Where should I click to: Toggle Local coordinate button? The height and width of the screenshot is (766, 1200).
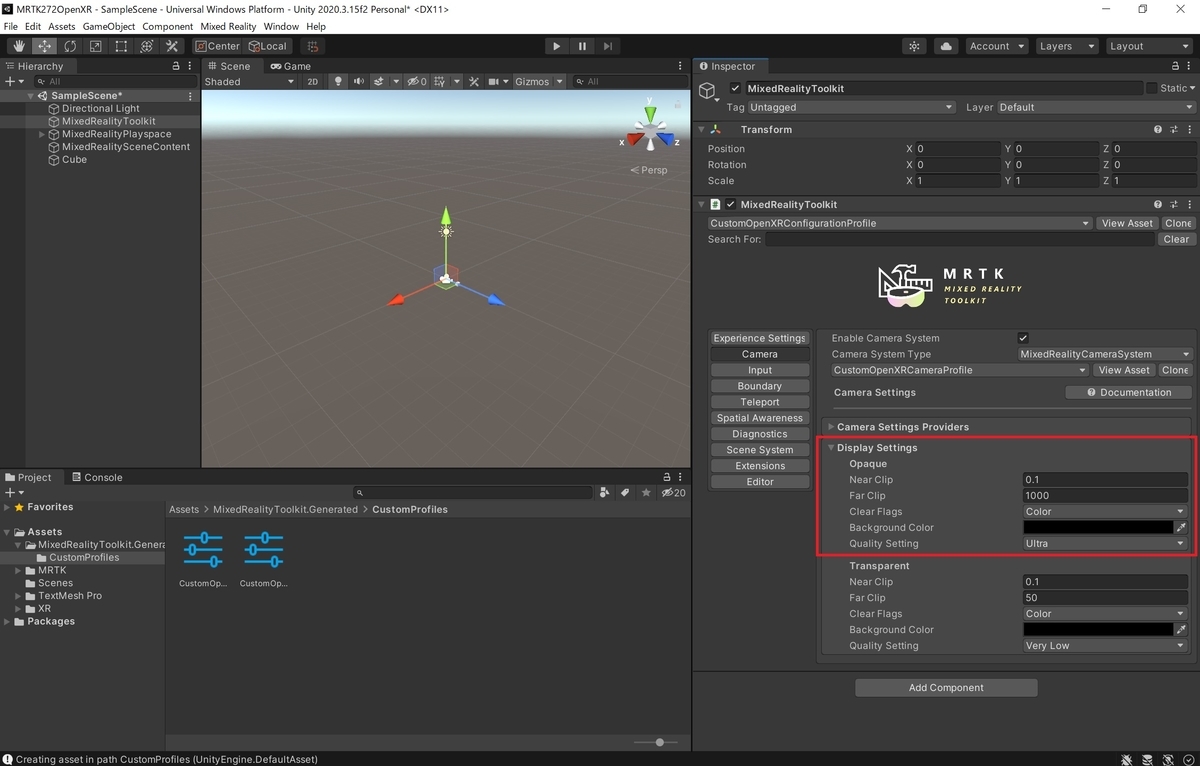268,46
